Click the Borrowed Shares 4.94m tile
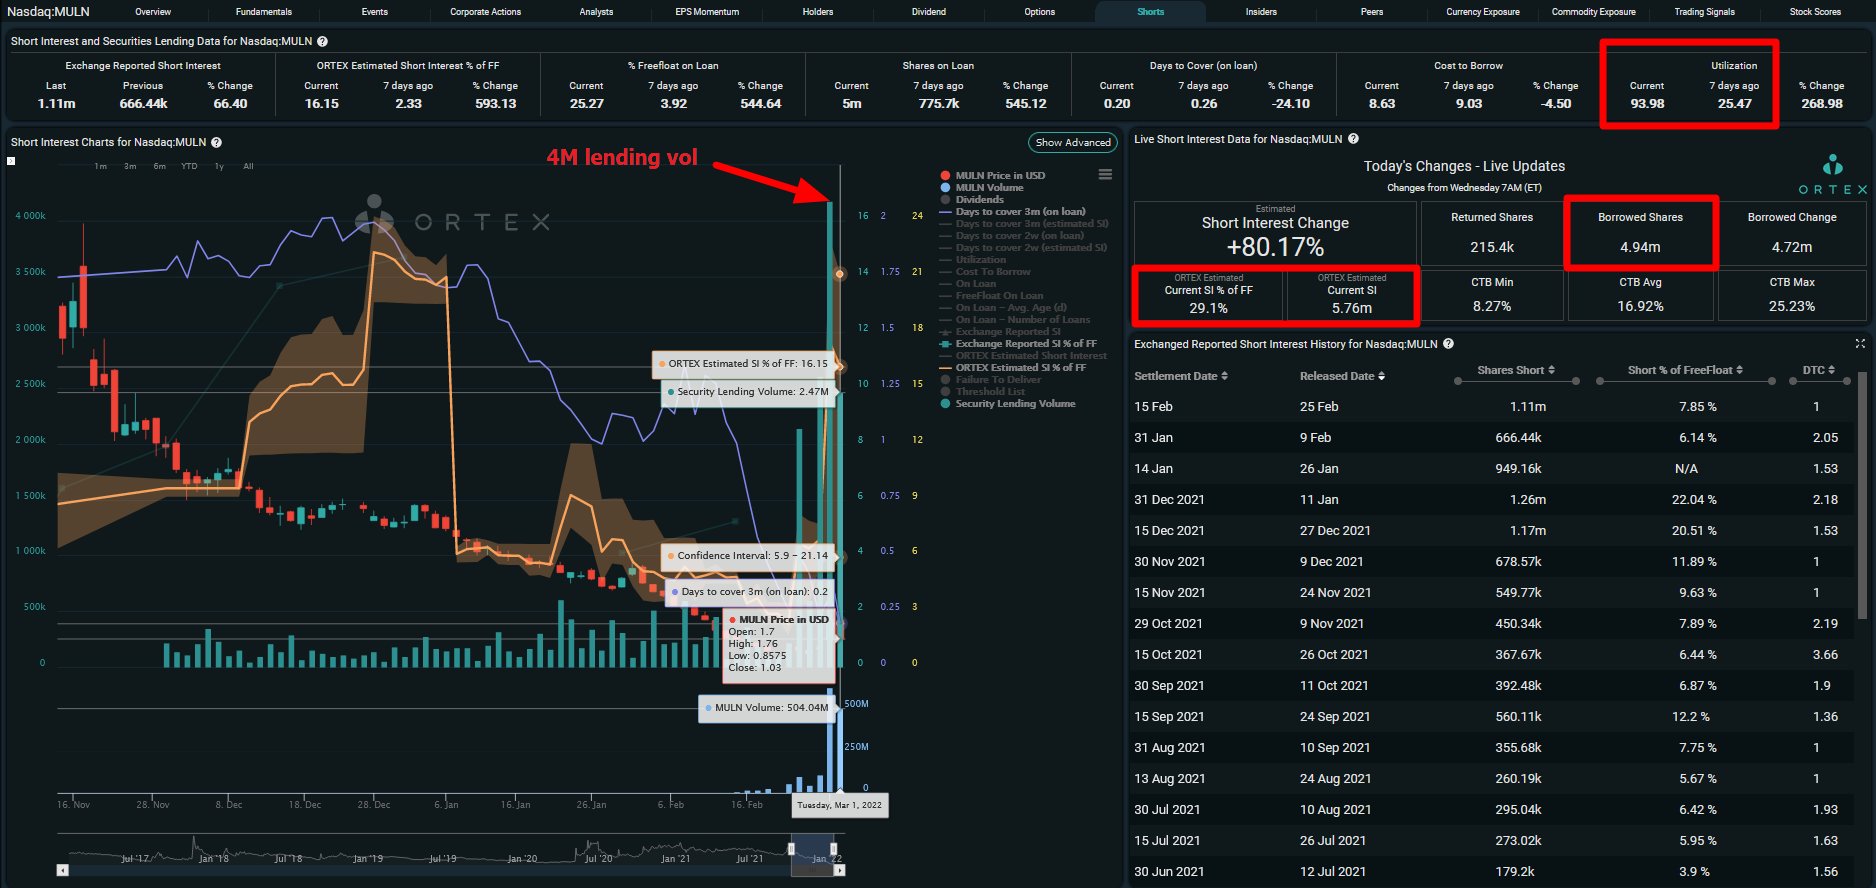 [1640, 233]
